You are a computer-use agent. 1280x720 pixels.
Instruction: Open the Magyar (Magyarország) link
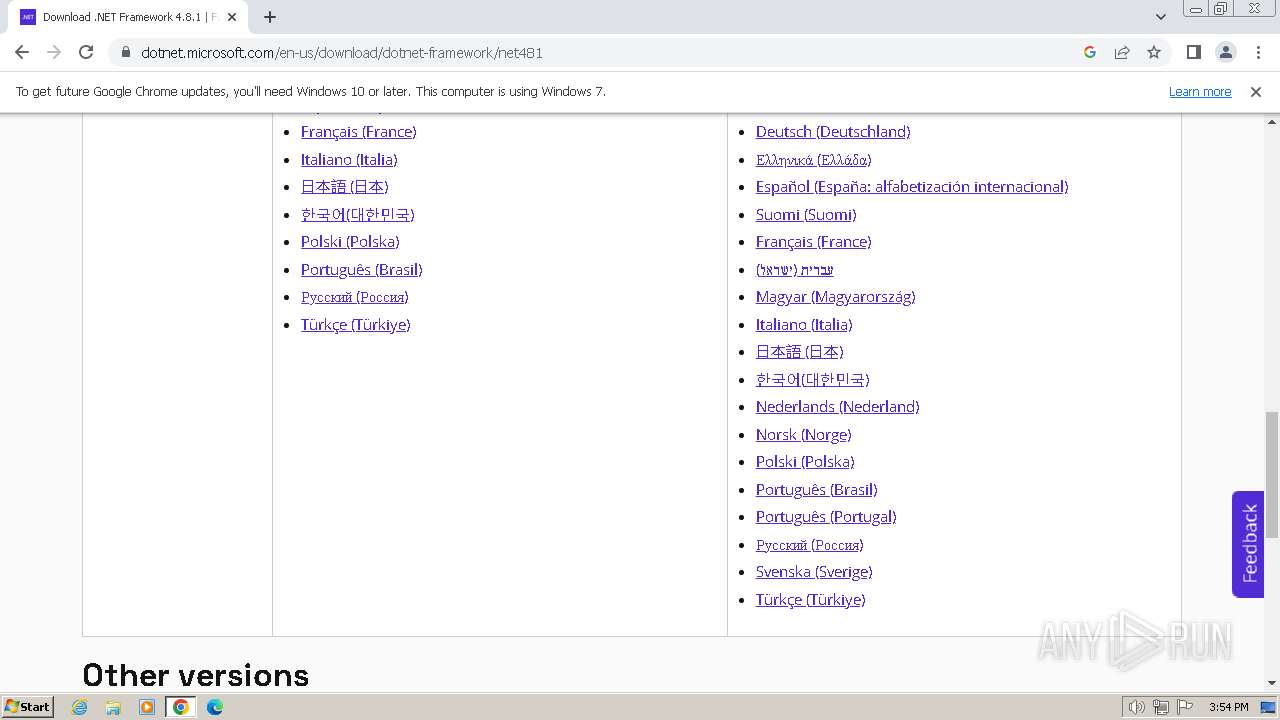pos(836,297)
